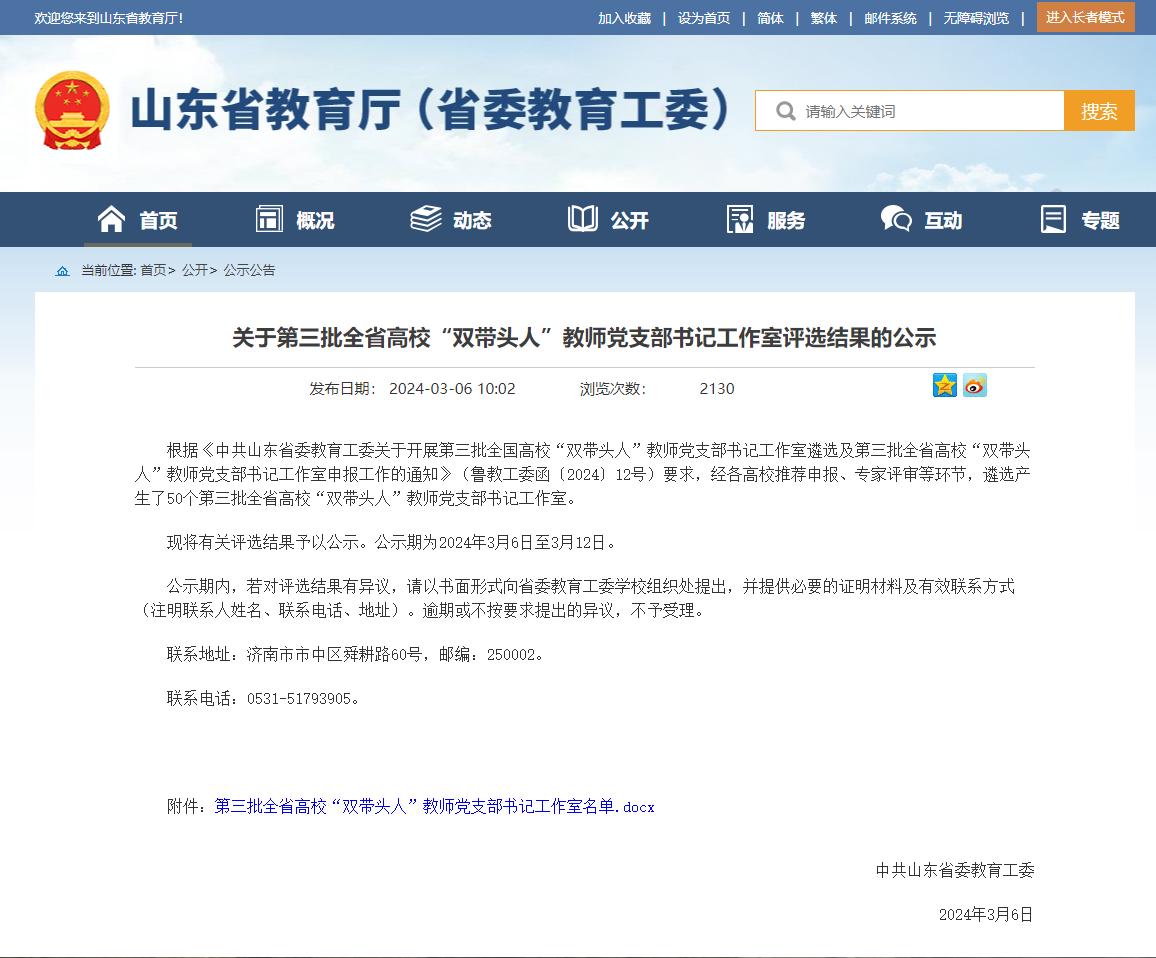Viewport: 1156px width, 958px height.
Task: Click the house icon beside 首页
Action: pyautogui.click(x=111, y=219)
